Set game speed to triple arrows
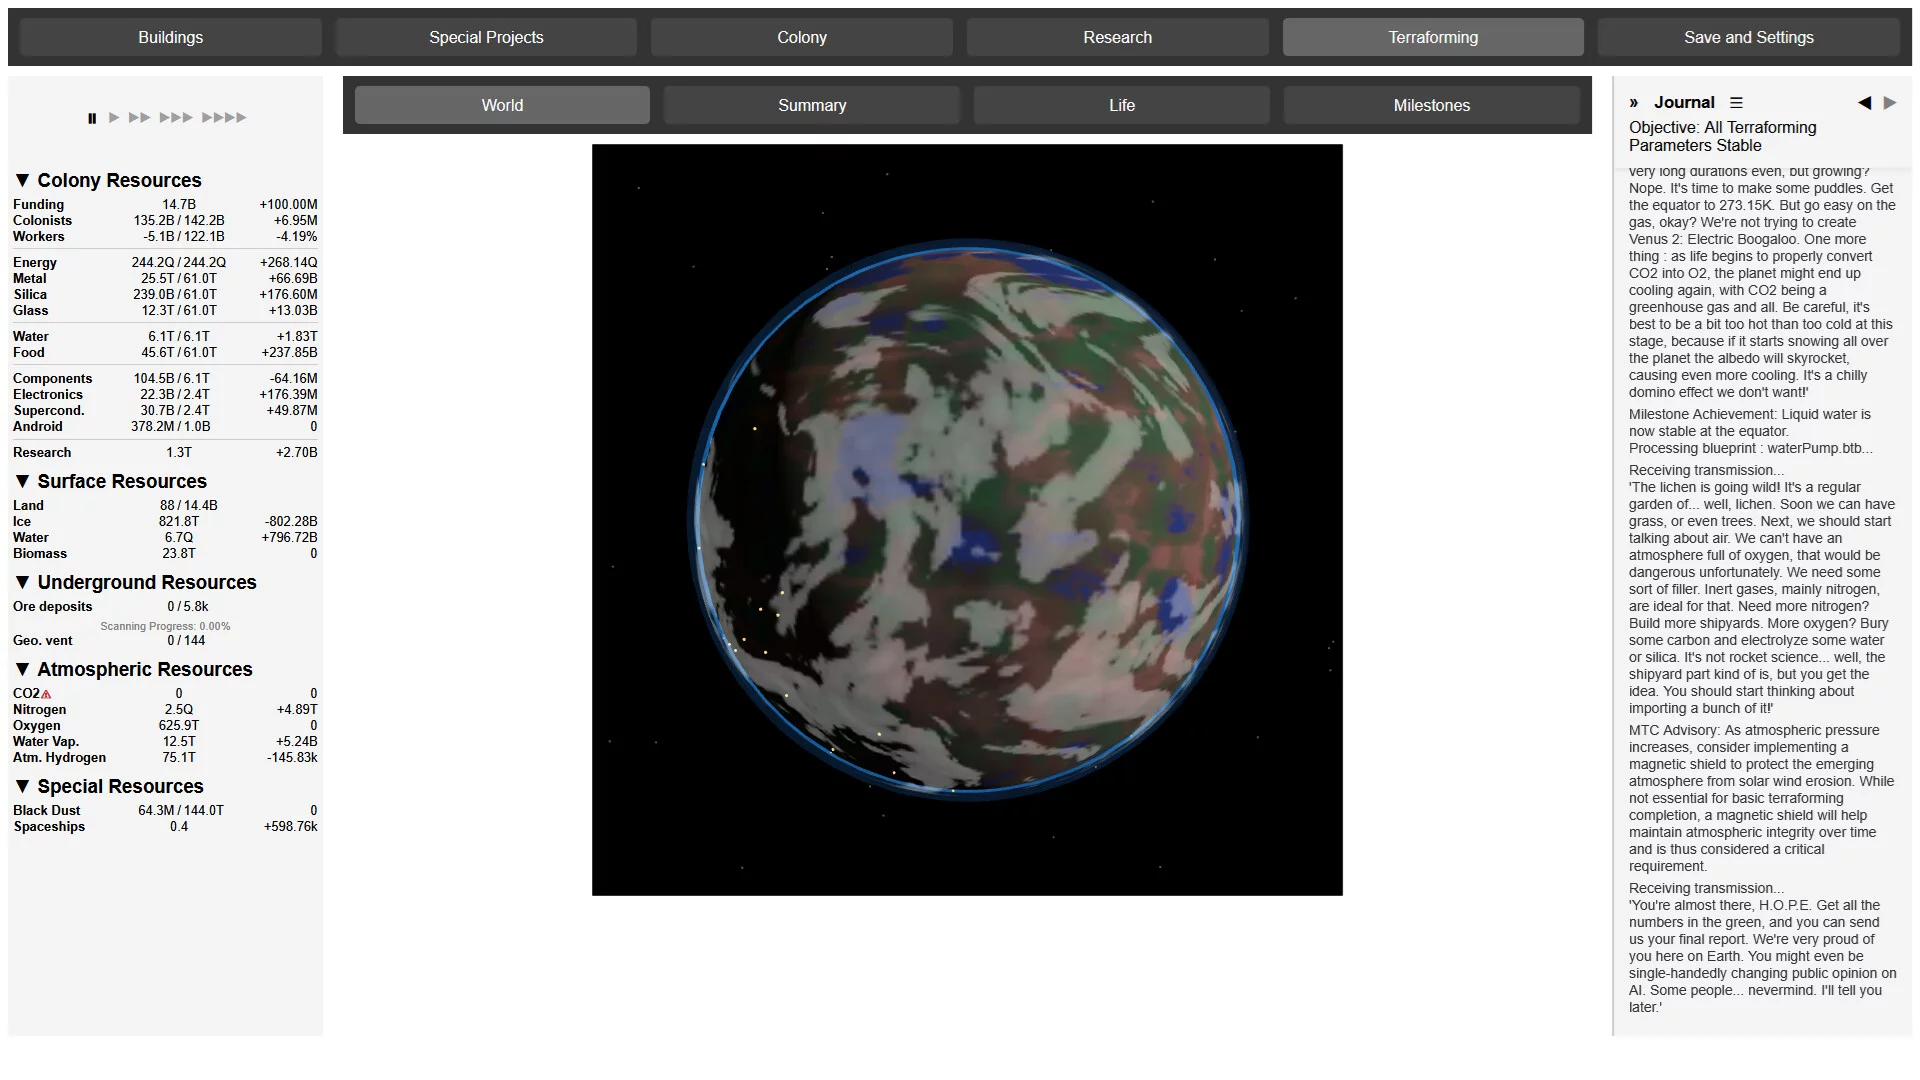The width and height of the screenshot is (1920, 1080). [x=176, y=118]
